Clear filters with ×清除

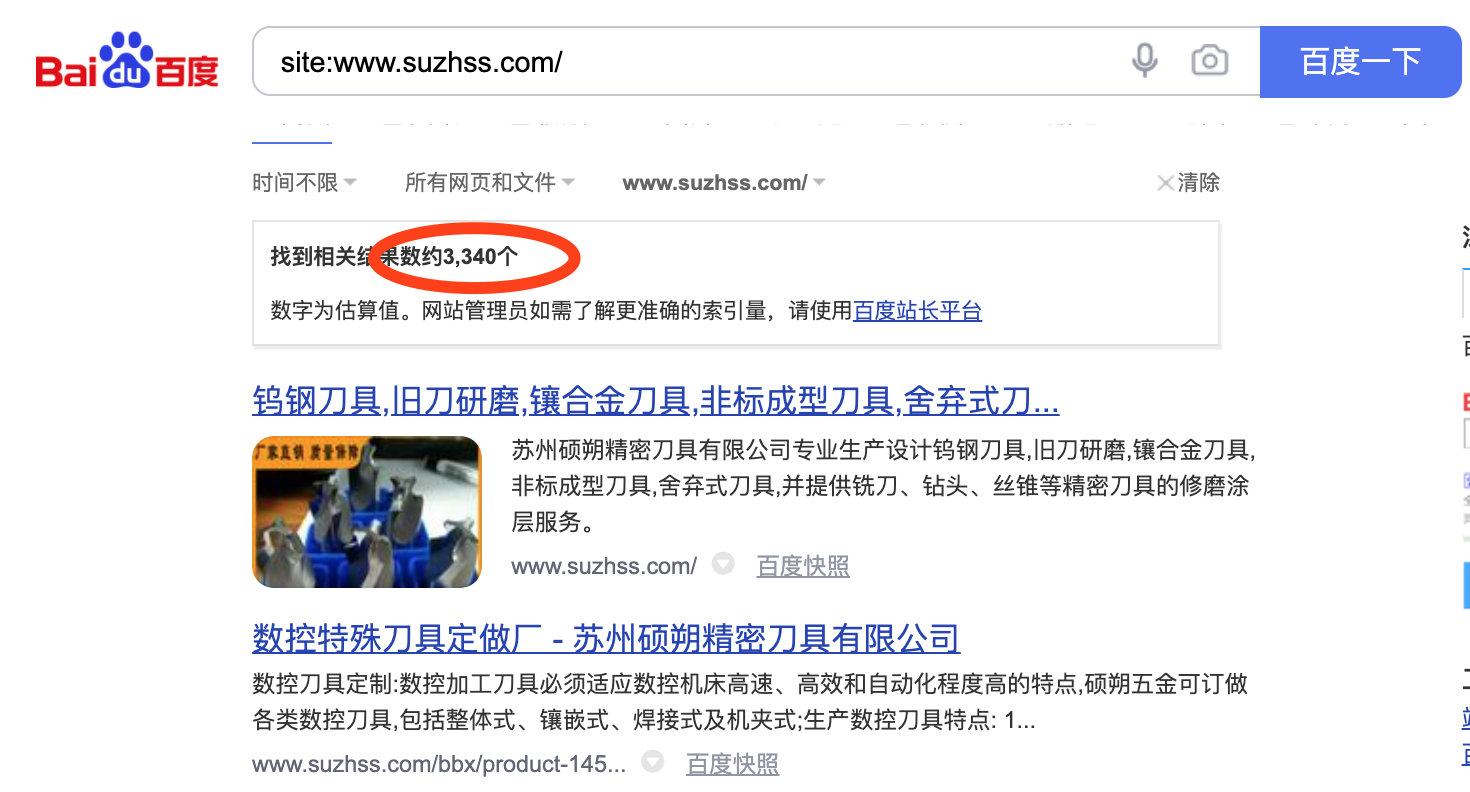(1188, 183)
